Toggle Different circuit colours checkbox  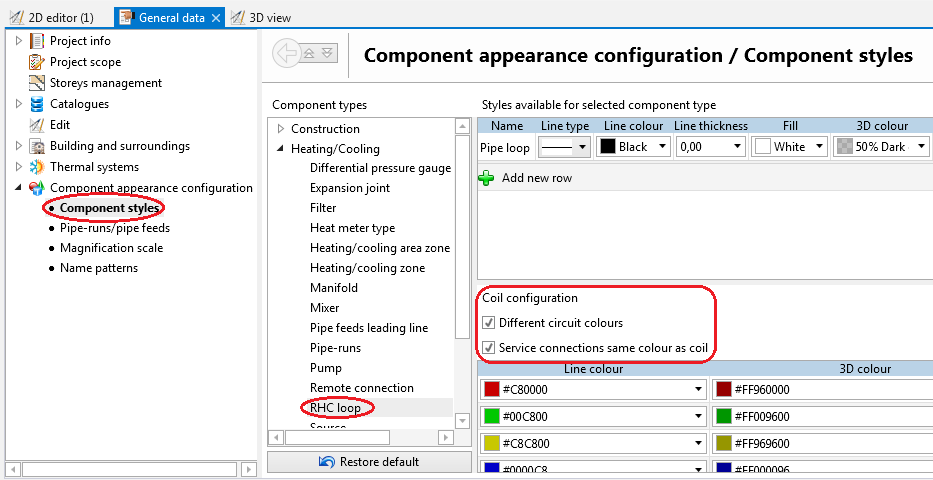[x=489, y=323]
